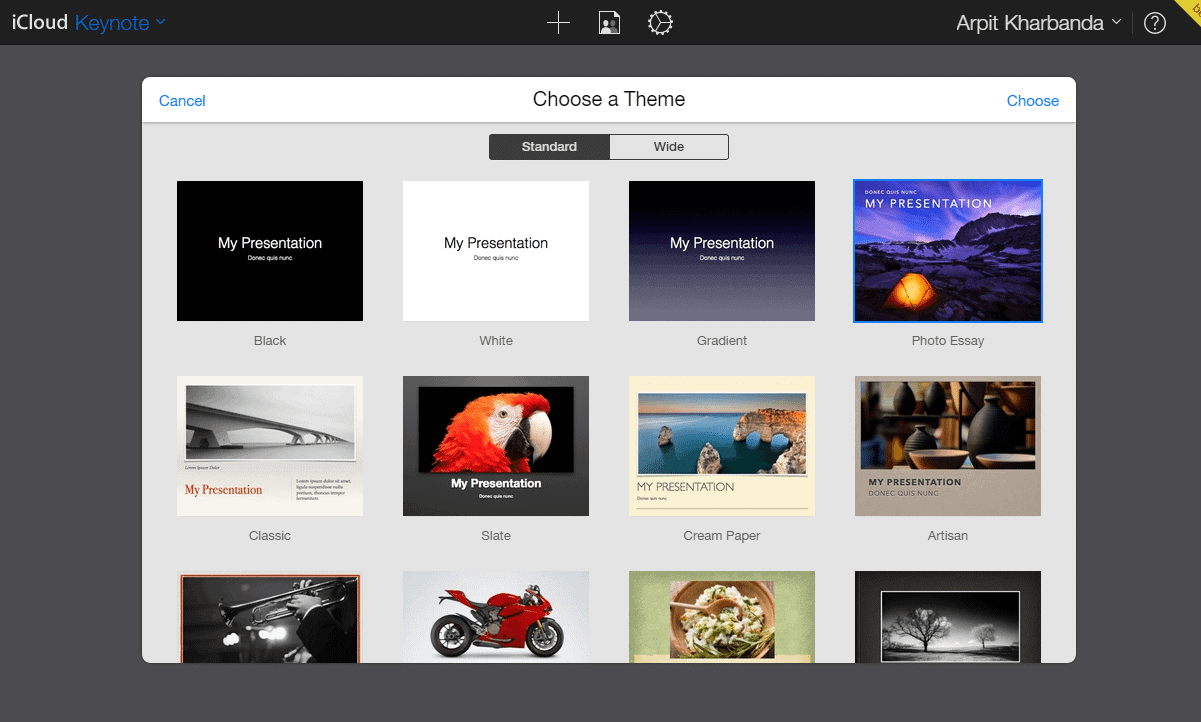Viewport: 1201px width, 722px height.
Task: Select the Black theme
Action: click(x=269, y=250)
